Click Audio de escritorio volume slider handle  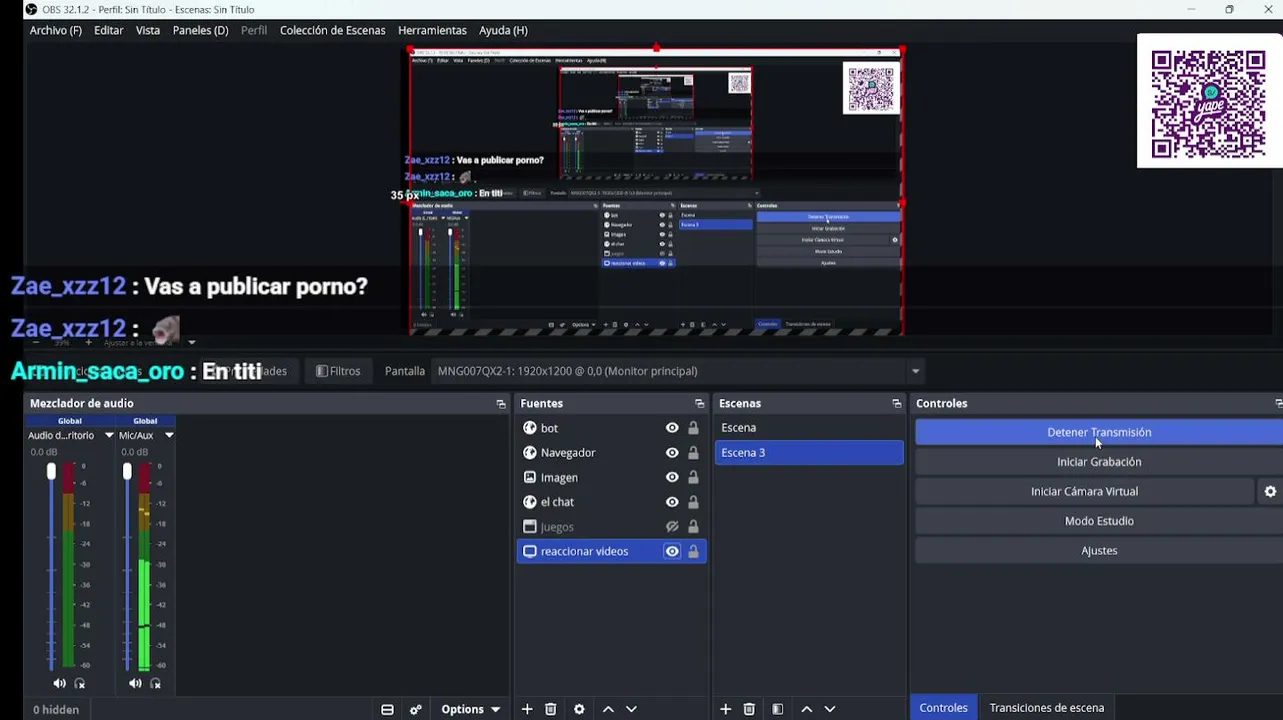(51, 470)
